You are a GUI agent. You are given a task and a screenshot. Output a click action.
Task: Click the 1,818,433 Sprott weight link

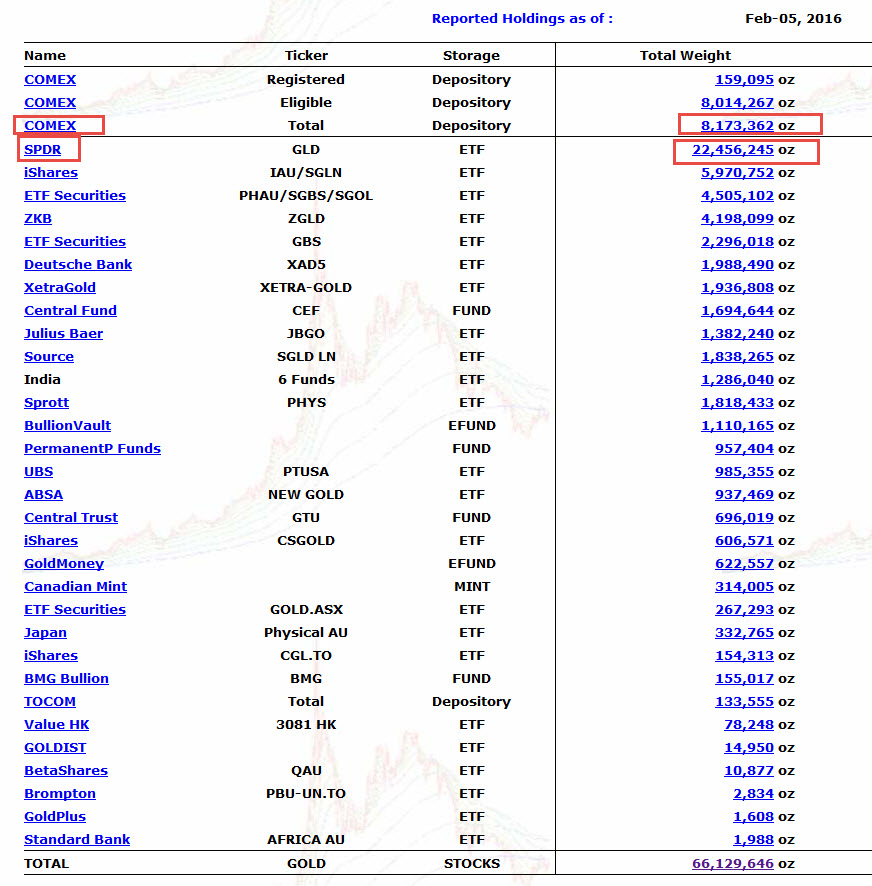click(737, 403)
